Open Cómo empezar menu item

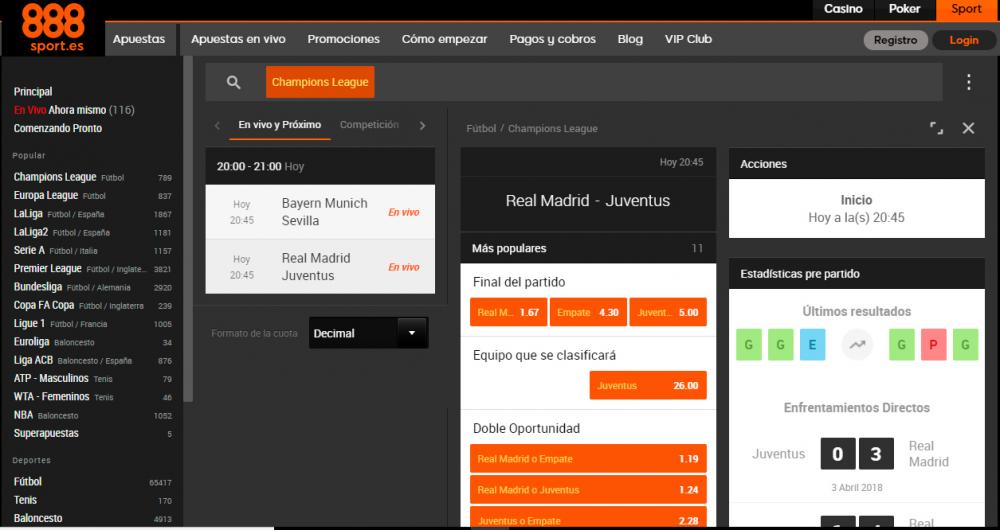[x=445, y=39]
